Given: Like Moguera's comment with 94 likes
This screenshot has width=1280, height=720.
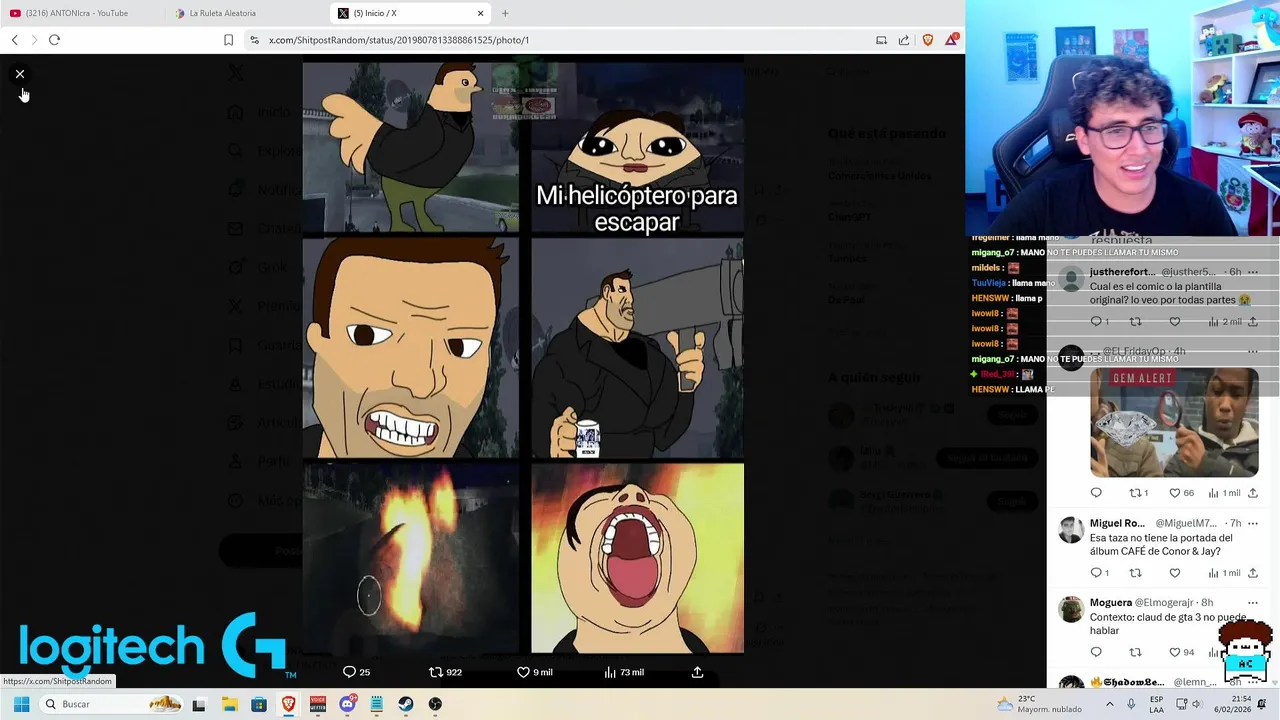Looking at the screenshot, I should click(1181, 652).
